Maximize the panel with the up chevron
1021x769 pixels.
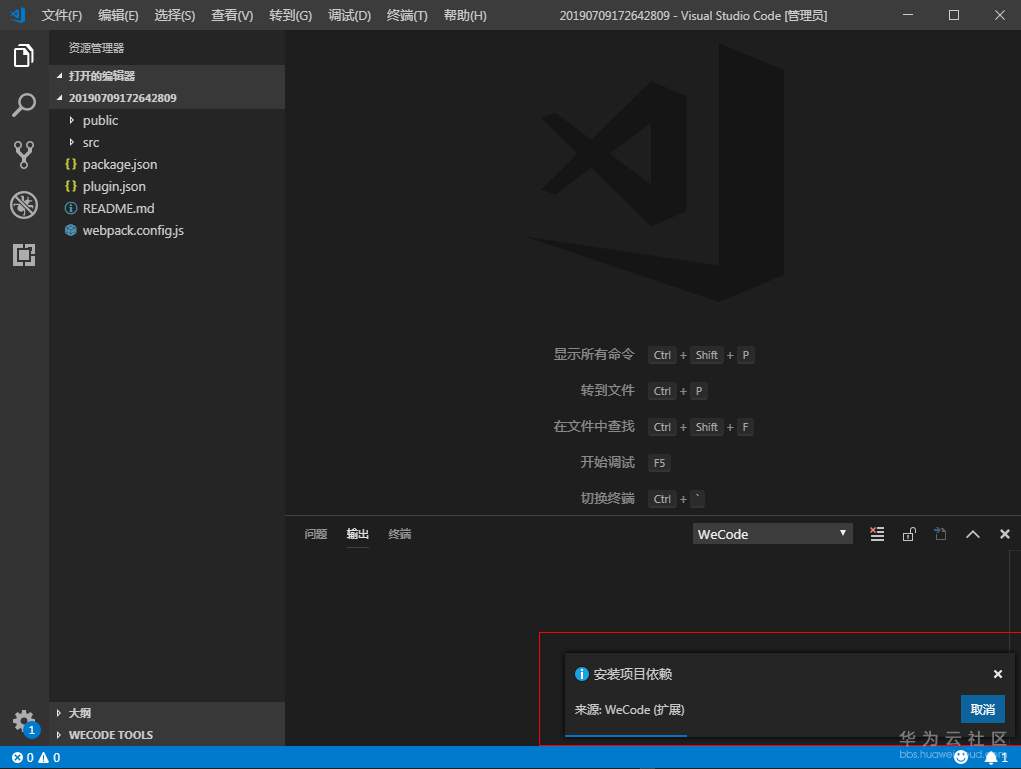point(973,535)
